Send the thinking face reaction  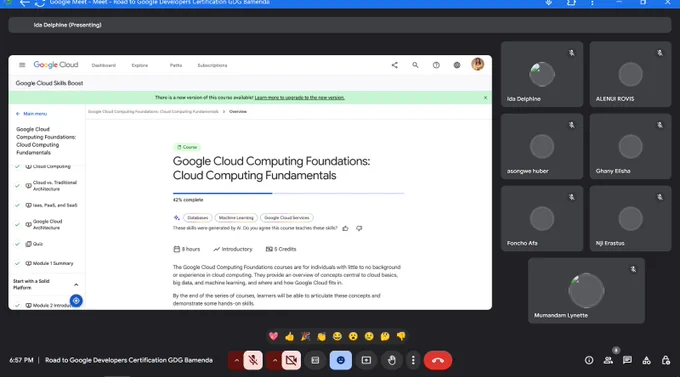385,336
